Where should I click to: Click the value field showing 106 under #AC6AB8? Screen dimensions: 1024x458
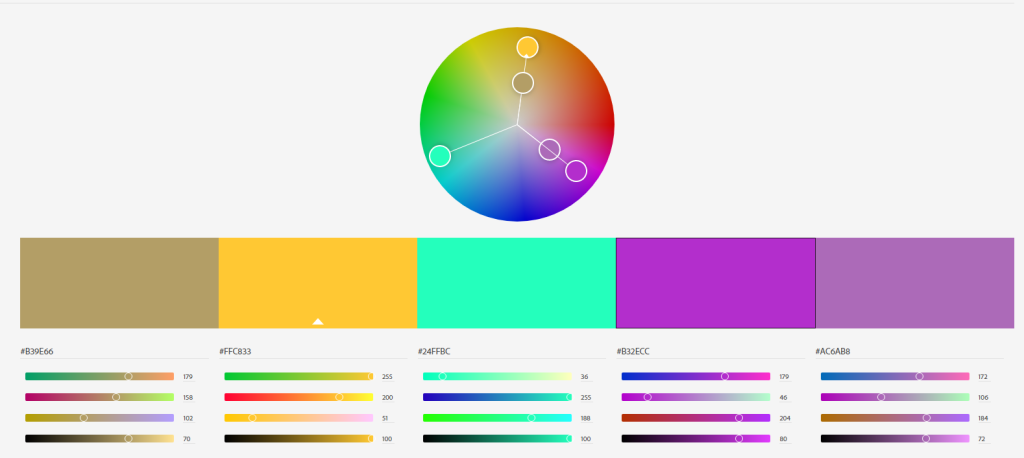tap(983, 397)
